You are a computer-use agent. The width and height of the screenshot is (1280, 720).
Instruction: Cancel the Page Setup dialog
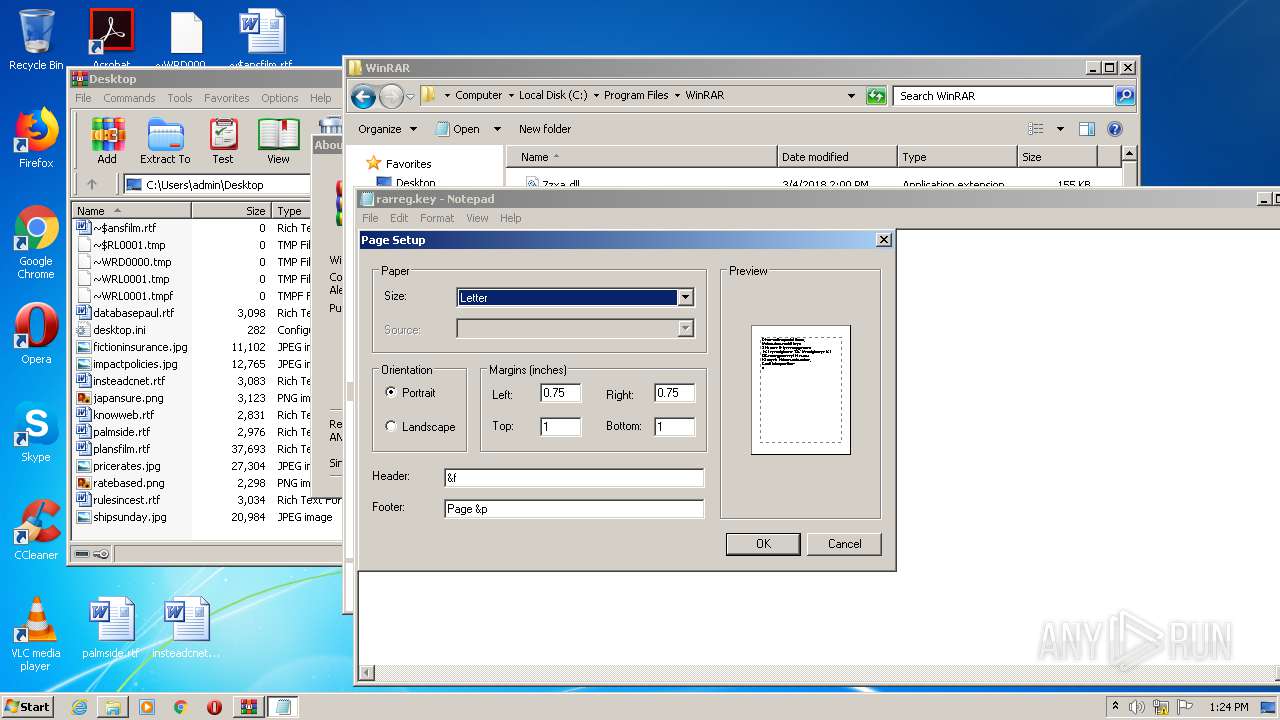pos(844,544)
